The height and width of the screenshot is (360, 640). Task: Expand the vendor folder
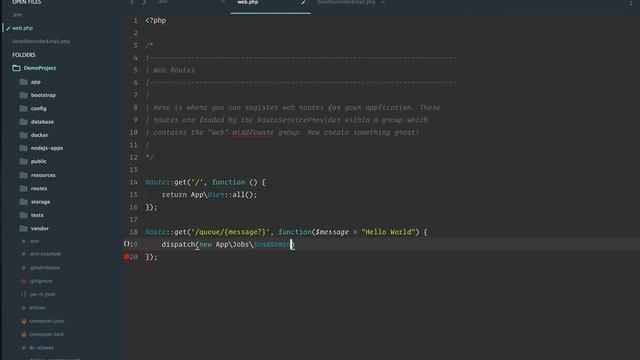tap(40, 229)
